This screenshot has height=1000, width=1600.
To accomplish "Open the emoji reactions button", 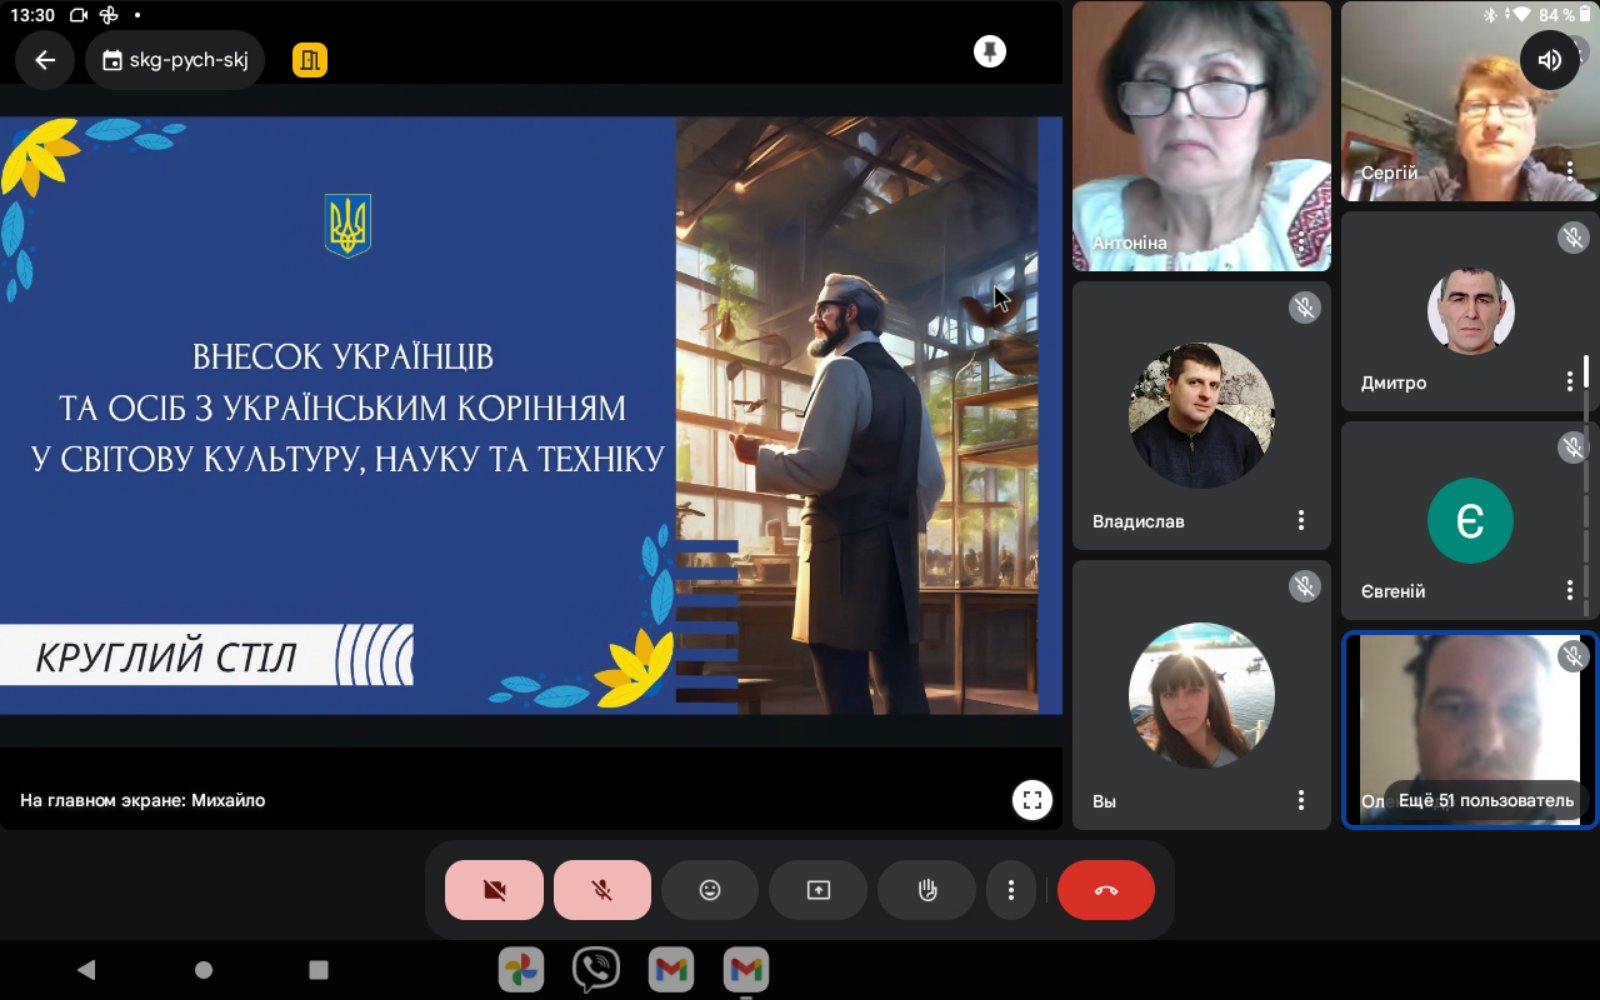I will (x=710, y=890).
